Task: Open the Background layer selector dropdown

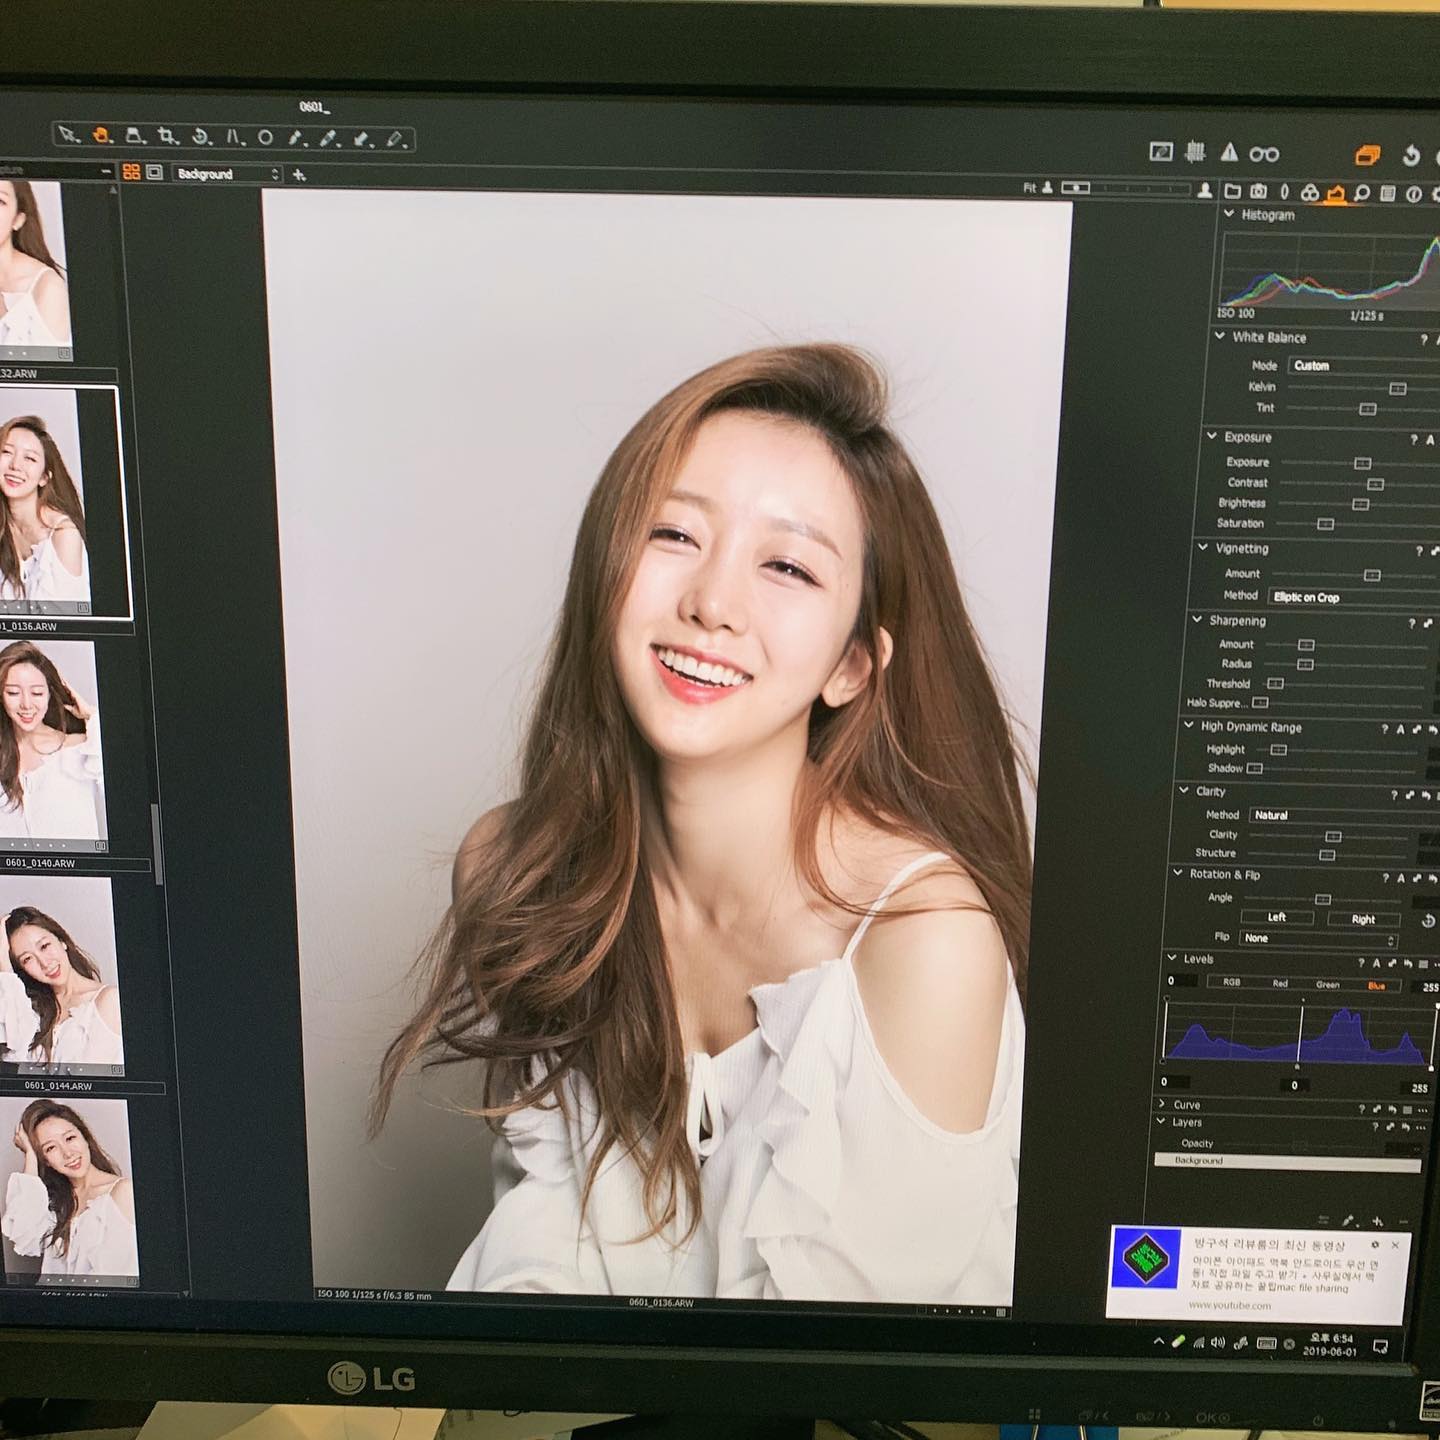Action: coord(227,174)
